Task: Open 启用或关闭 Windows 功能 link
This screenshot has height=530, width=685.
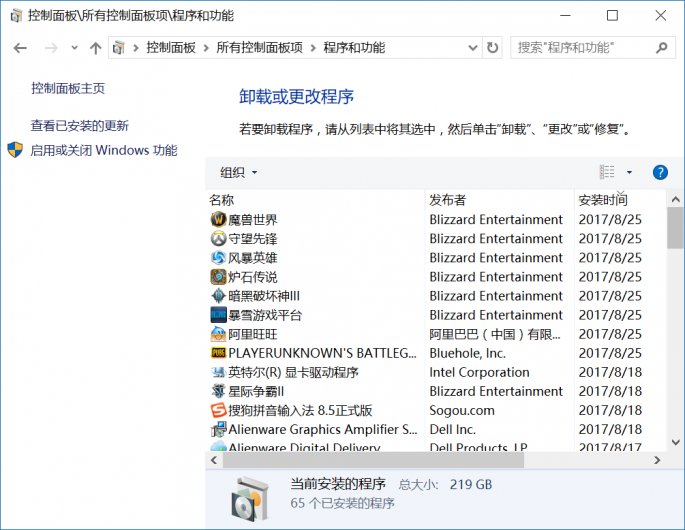Action: click(103, 150)
